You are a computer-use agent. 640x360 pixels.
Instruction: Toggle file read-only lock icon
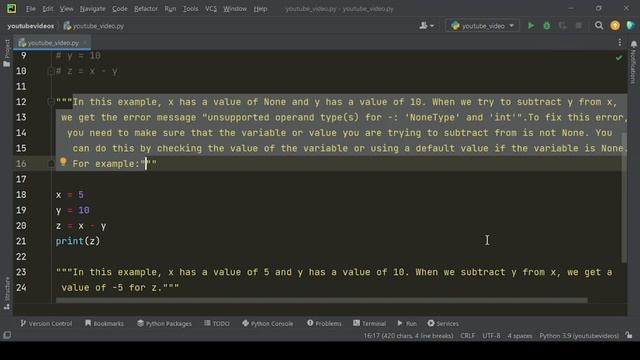click(x=629, y=336)
